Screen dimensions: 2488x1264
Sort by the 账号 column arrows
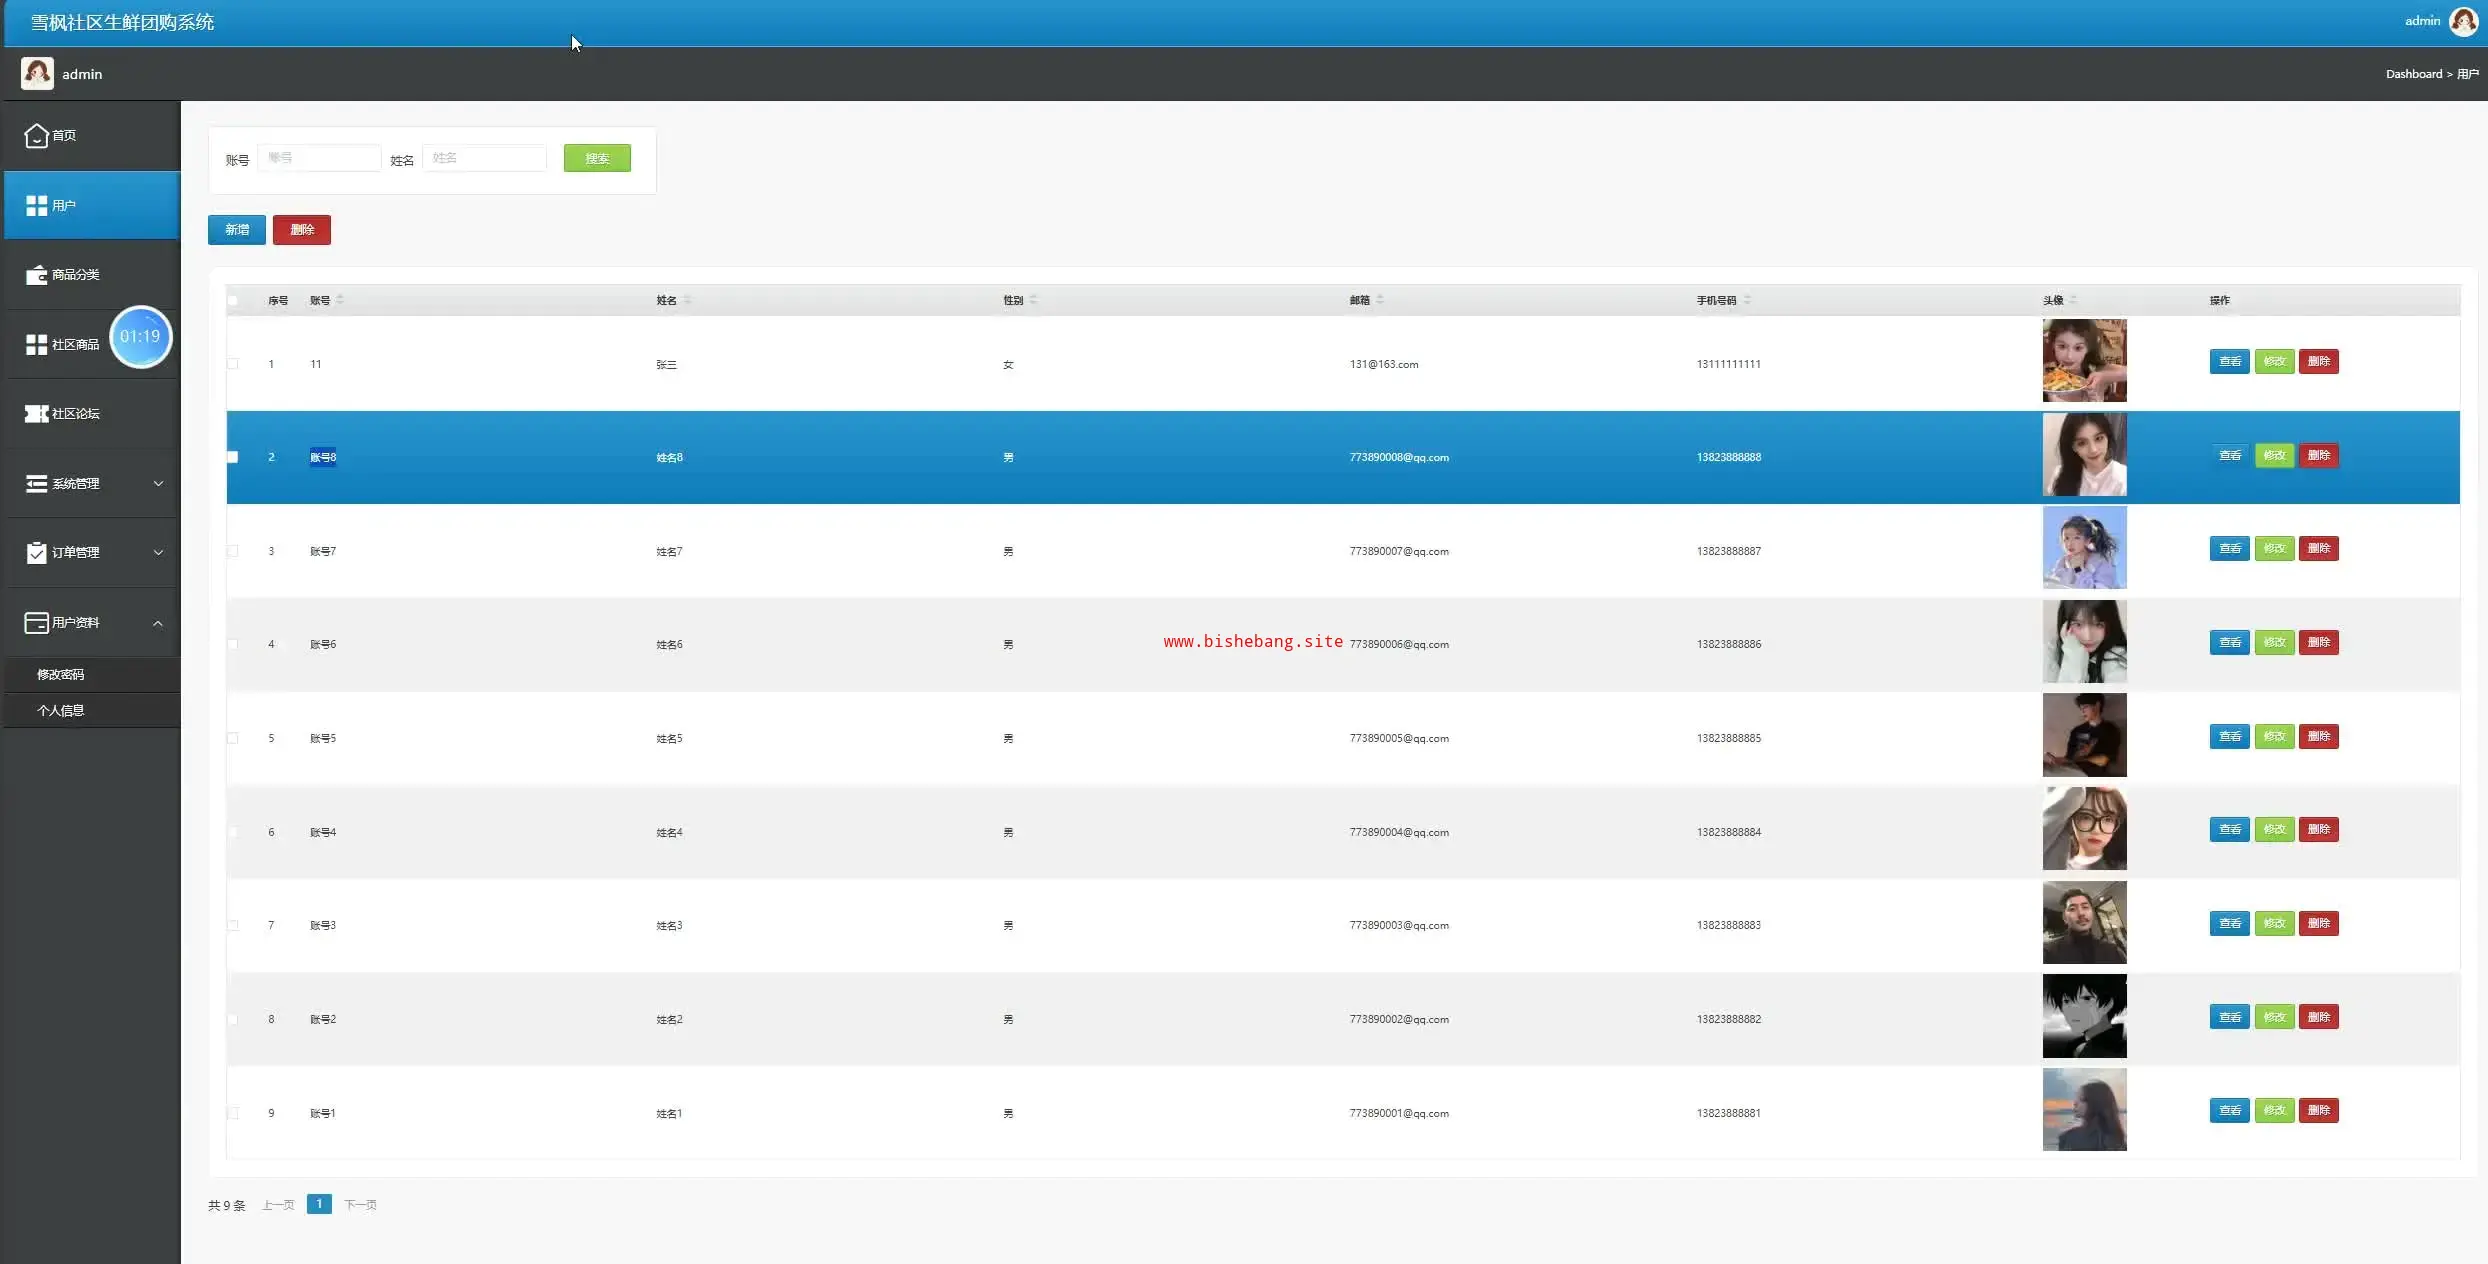(x=340, y=299)
